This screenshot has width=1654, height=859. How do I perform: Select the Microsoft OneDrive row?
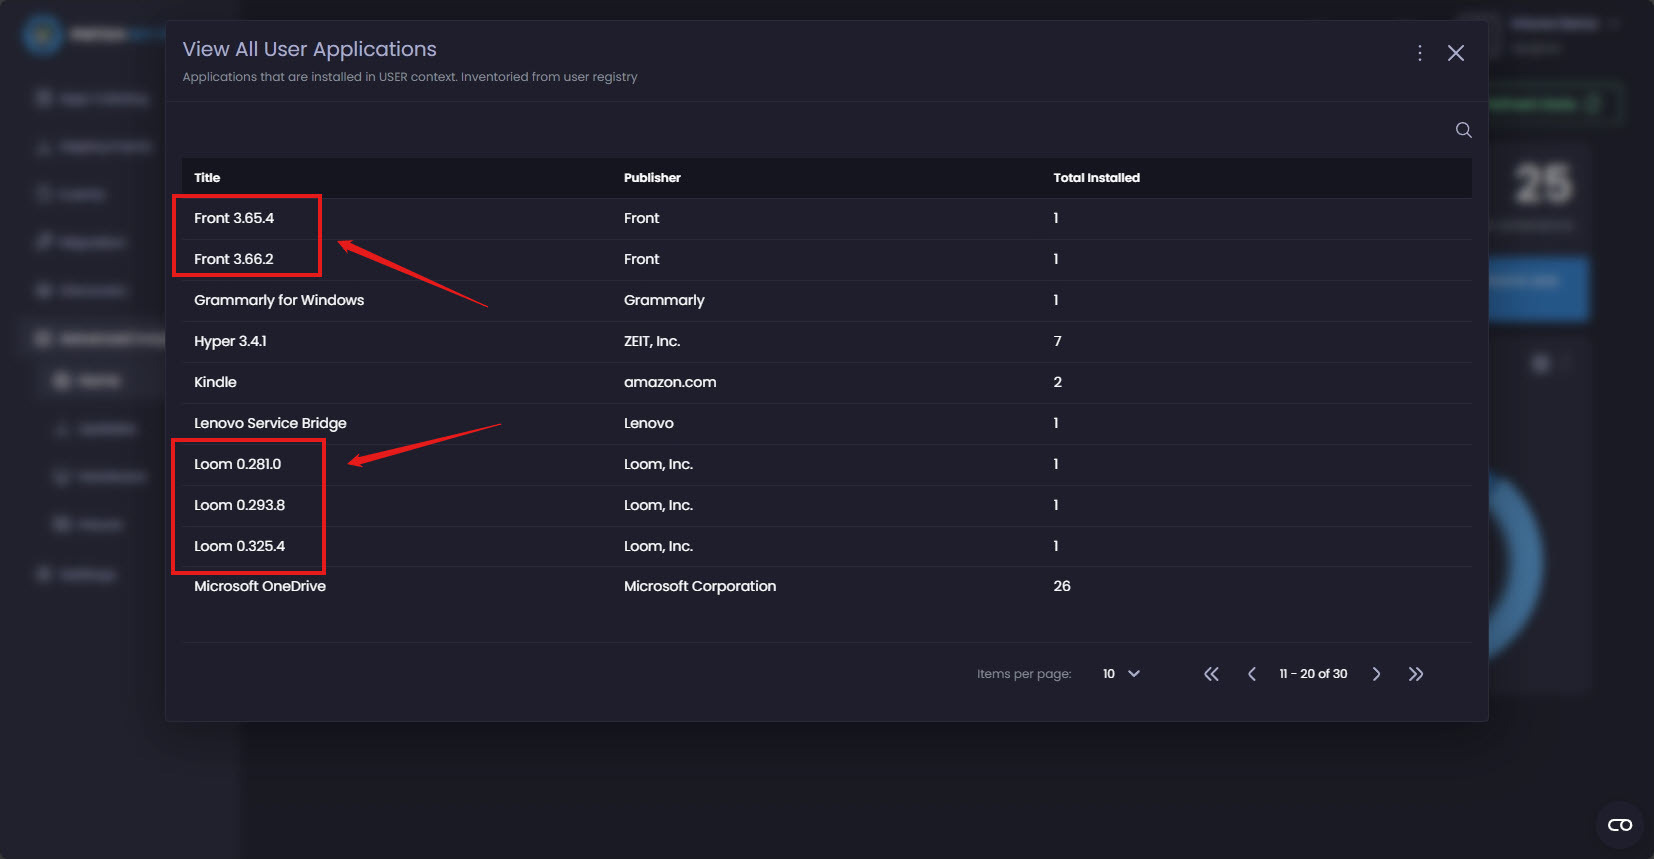click(260, 586)
